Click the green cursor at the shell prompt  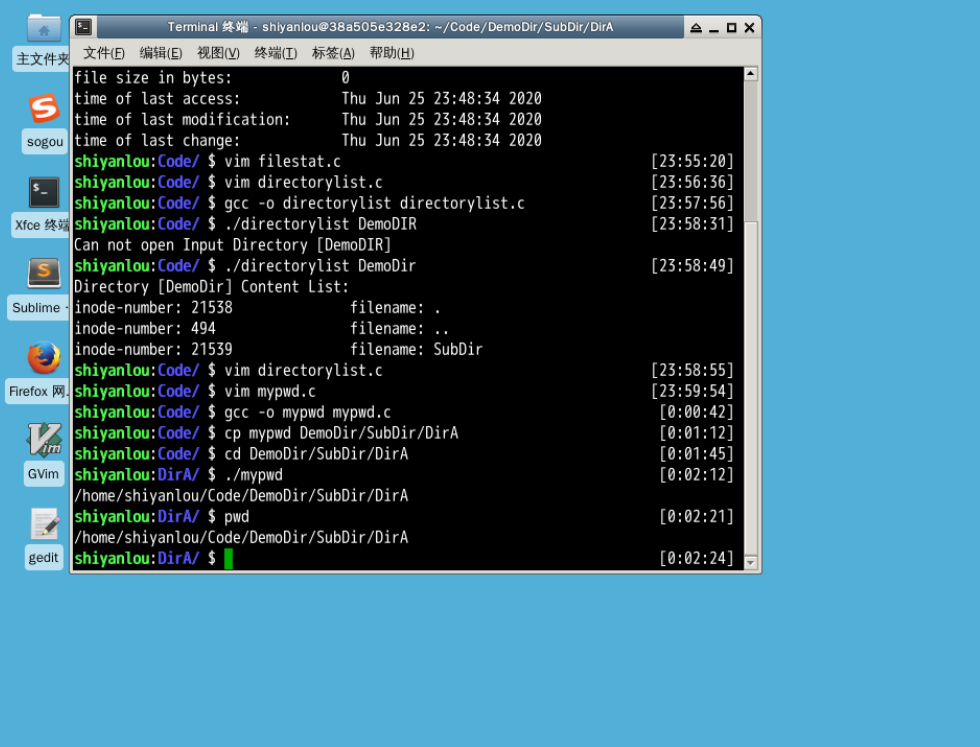(x=228, y=558)
